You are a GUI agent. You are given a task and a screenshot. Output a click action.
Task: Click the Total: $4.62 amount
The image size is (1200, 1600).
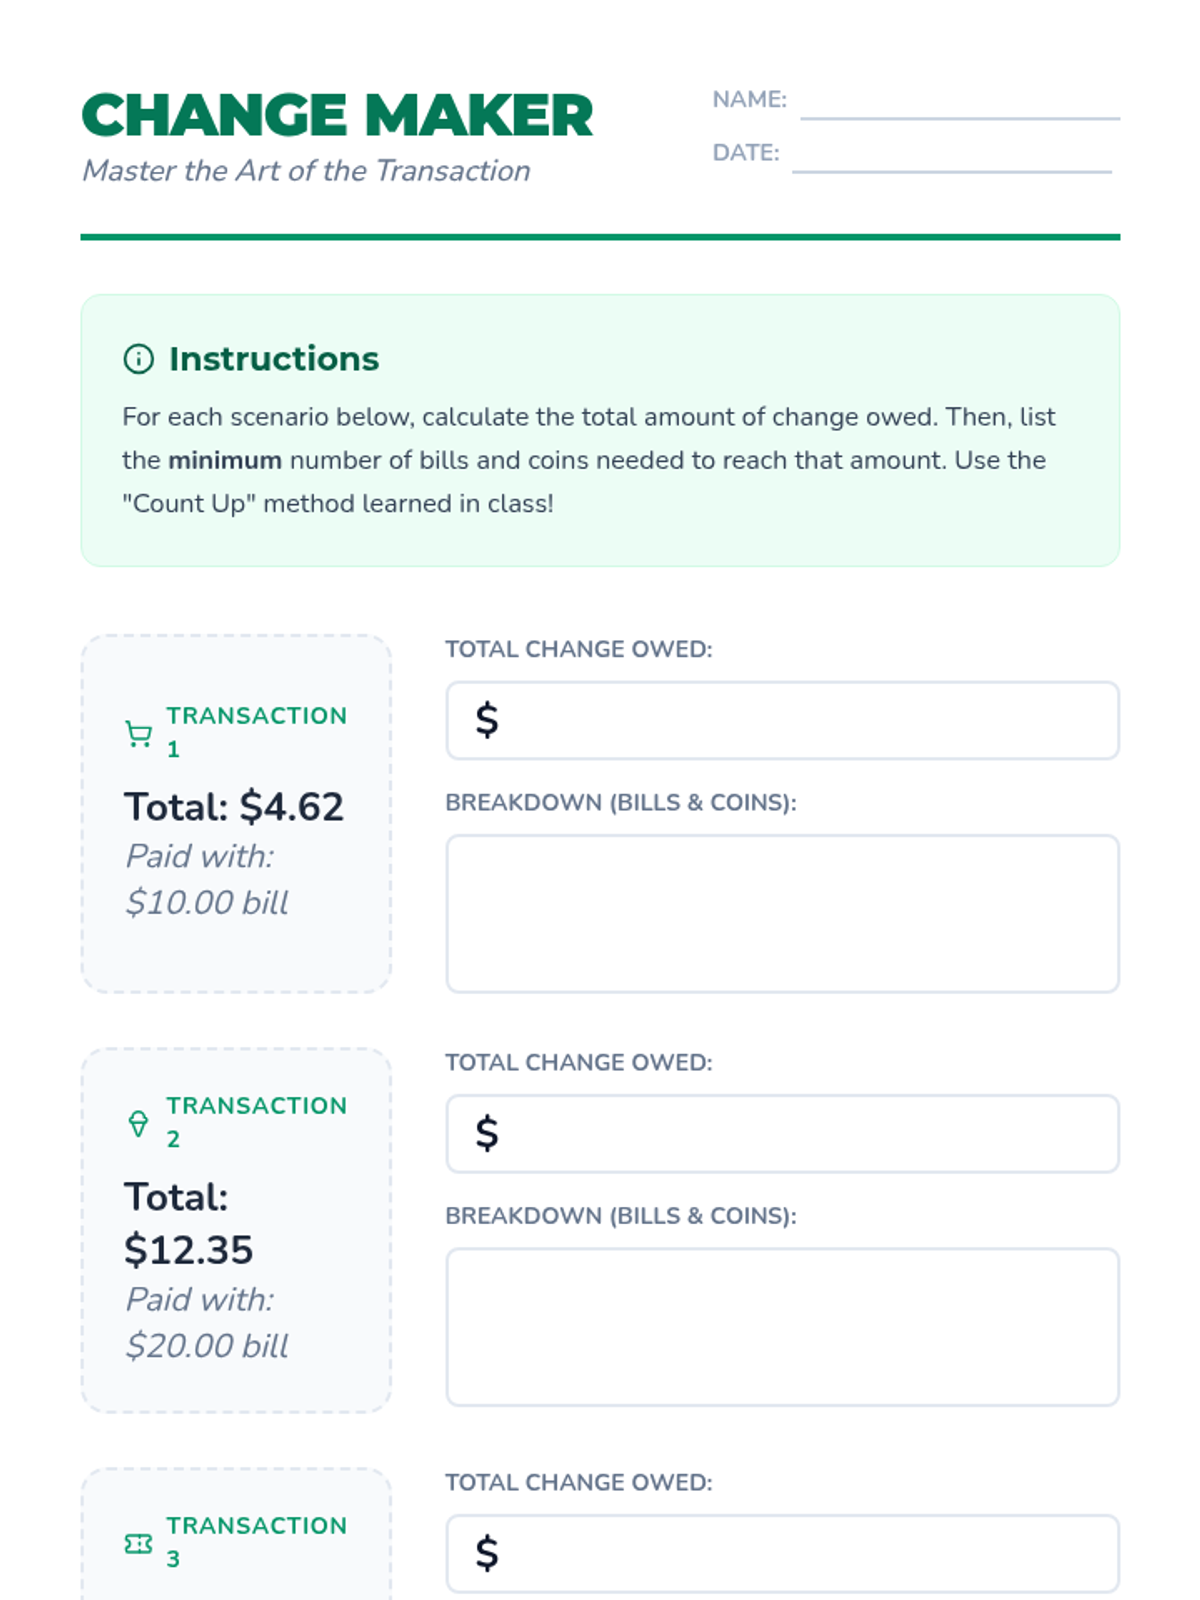[x=234, y=807]
